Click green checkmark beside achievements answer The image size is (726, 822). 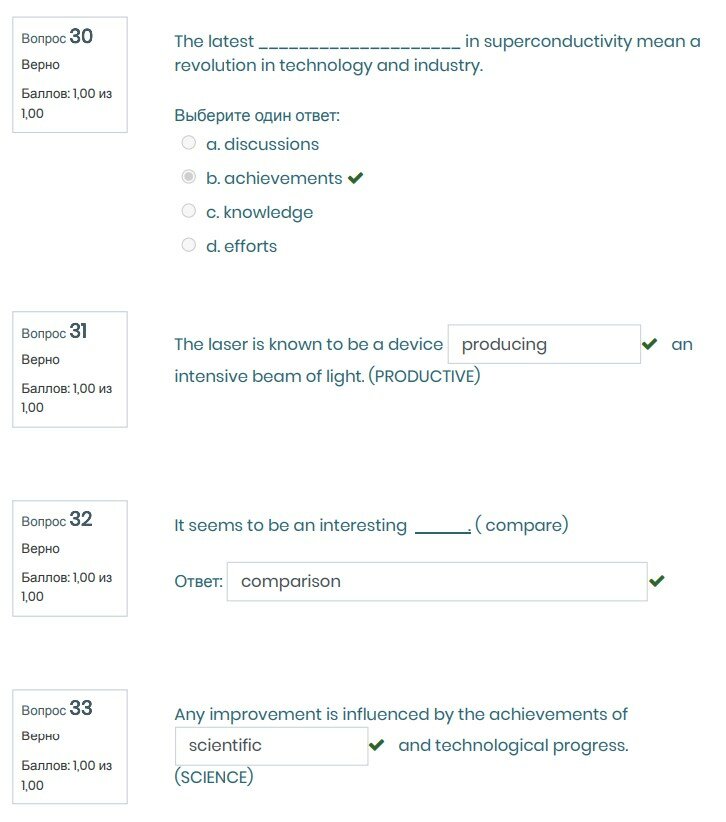pyautogui.click(x=355, y=179)
